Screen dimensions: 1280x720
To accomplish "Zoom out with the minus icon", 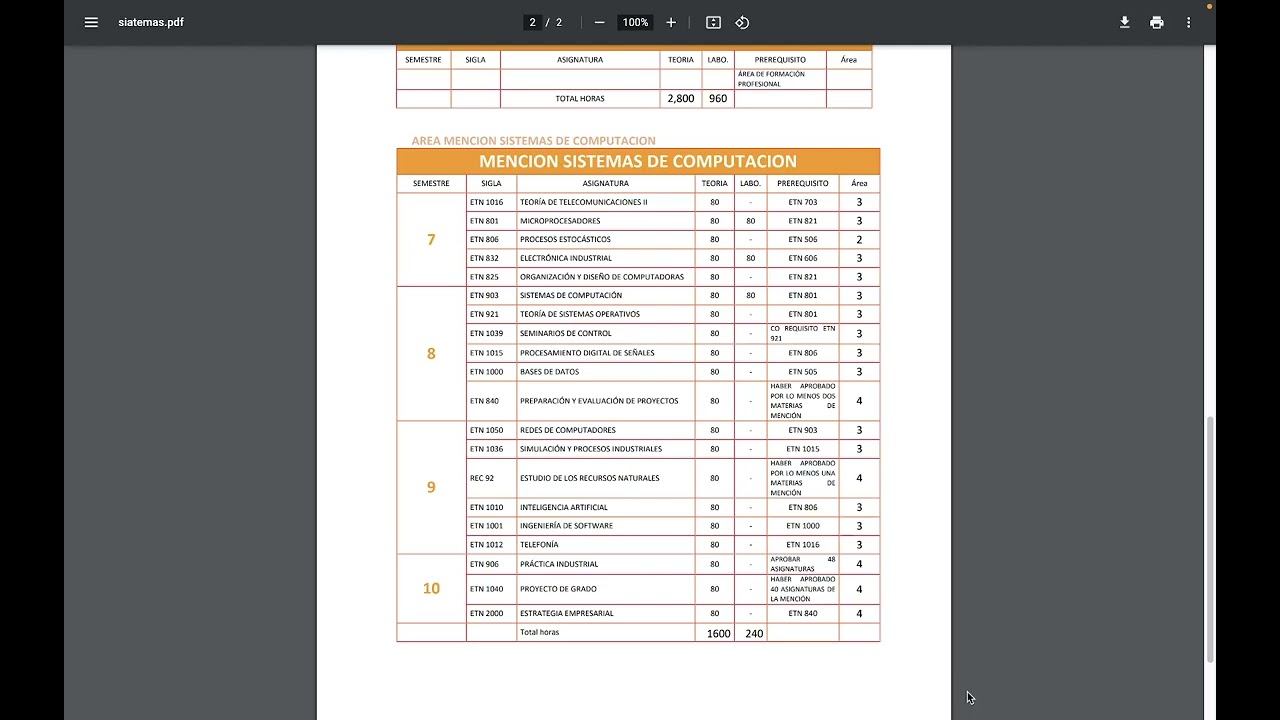I will [x=599, y=22].
